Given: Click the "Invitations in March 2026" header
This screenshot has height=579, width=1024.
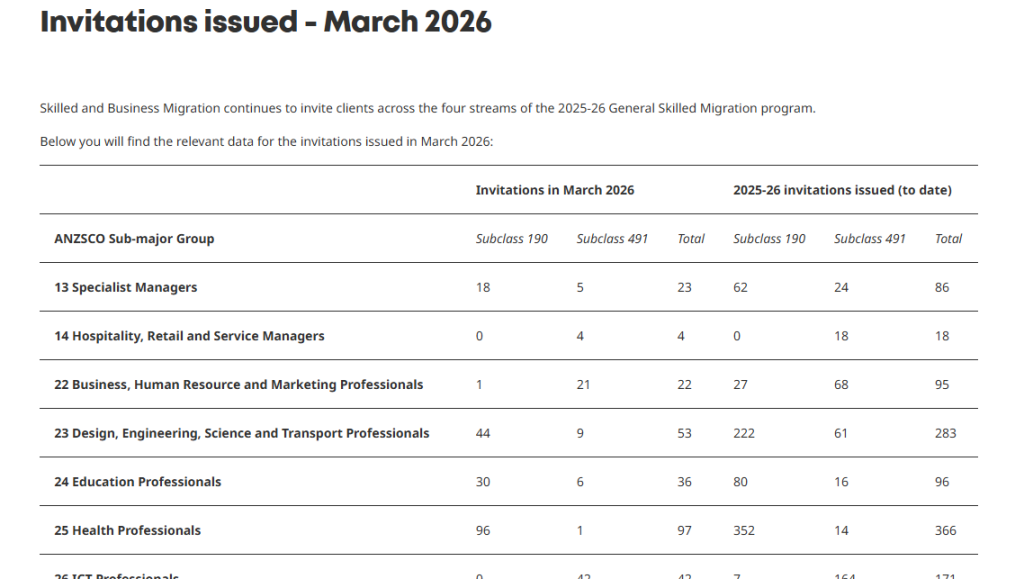Looking at the screenshot, I should pos(555,190).
